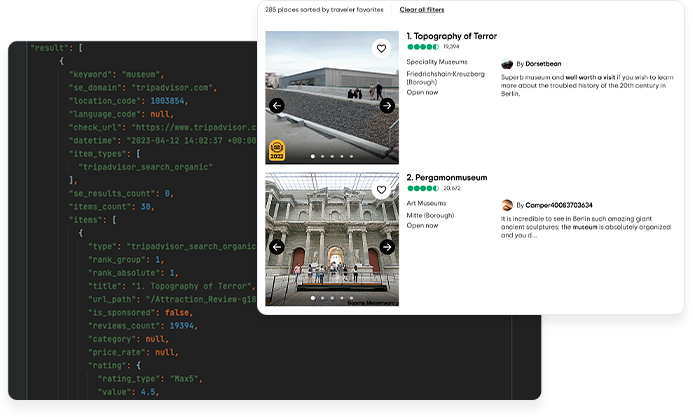Show previous photo of Pergamonmuseum
The image size is (693, 417).
coord(277,247)
